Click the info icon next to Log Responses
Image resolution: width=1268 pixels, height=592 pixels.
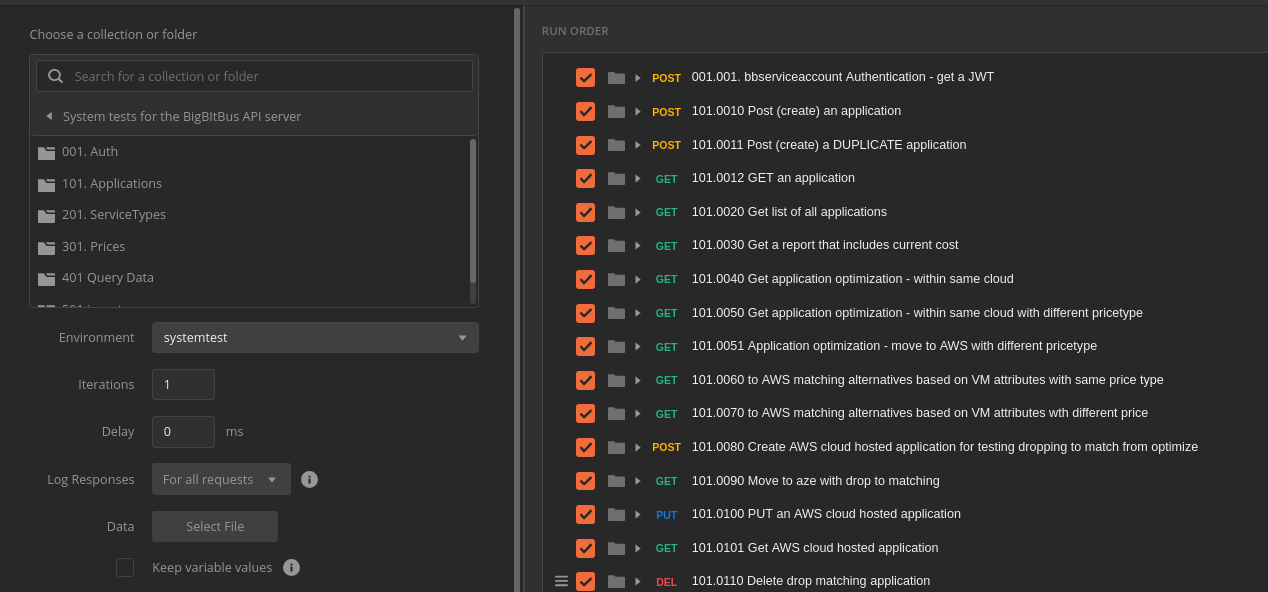[310, 479]
